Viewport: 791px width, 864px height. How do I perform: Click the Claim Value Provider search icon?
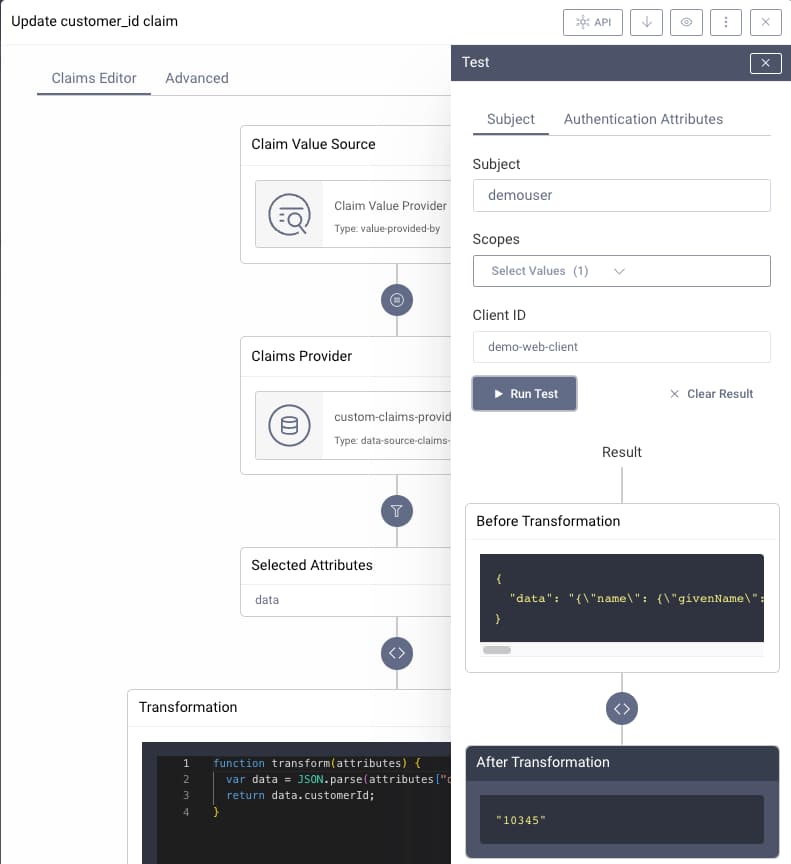pyautogui.click(x=289, y=214)
